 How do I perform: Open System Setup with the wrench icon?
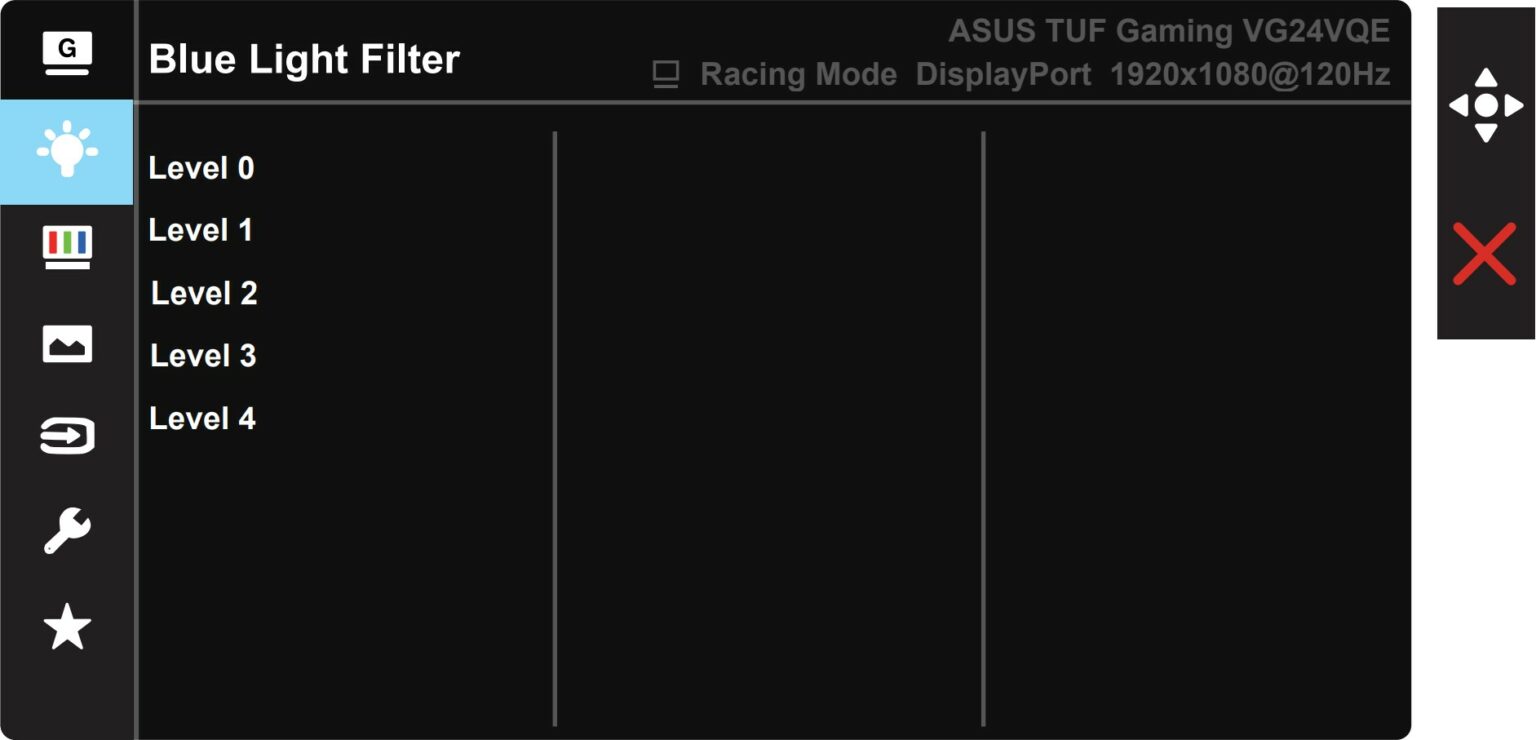tap(66, 532)
